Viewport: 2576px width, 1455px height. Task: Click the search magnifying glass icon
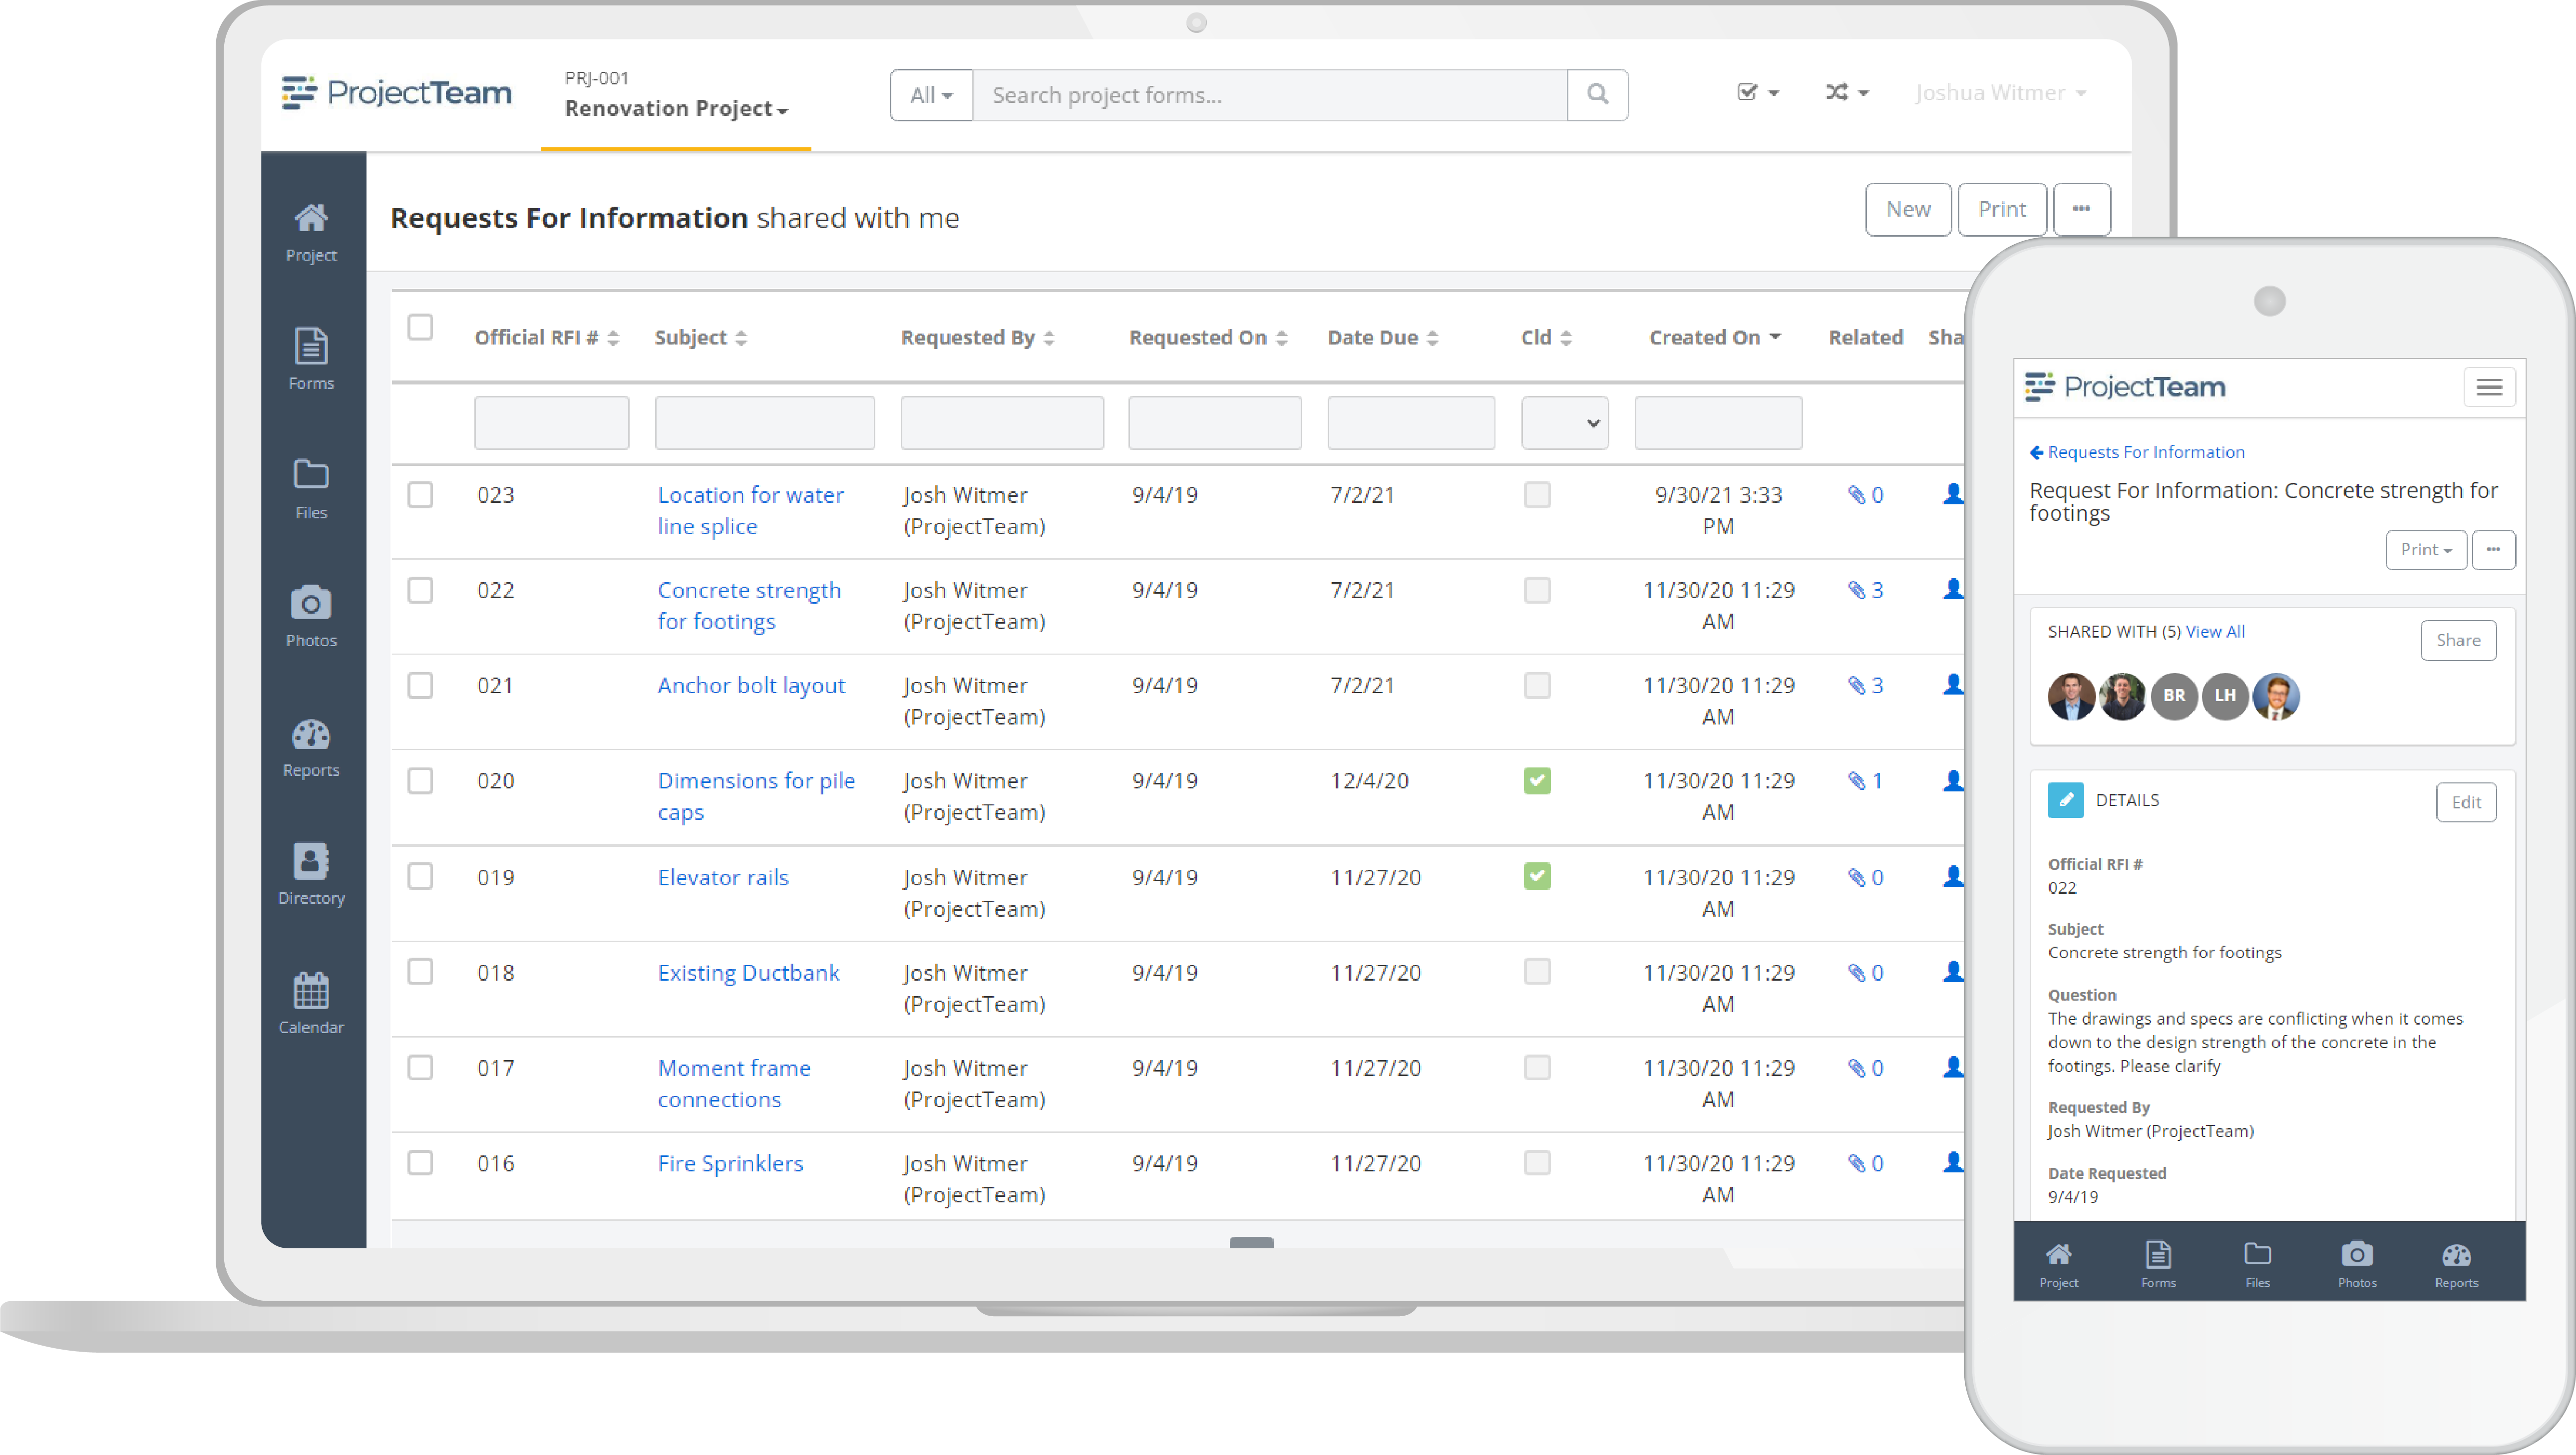point(1596,94)
